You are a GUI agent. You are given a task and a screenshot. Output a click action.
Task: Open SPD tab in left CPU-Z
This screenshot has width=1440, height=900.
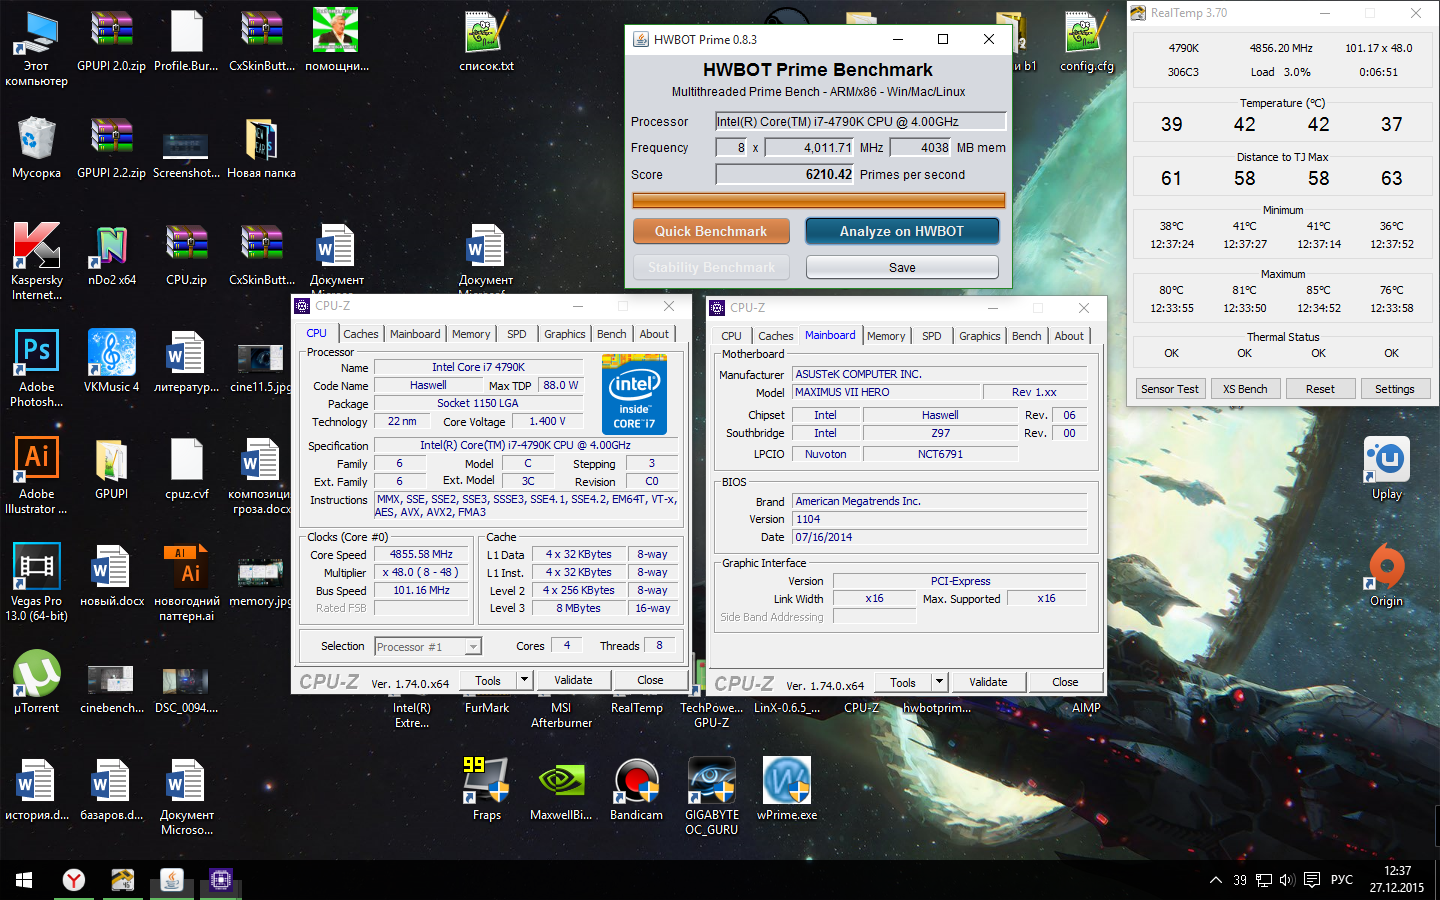pyautogui.click(x=517, y=334)
